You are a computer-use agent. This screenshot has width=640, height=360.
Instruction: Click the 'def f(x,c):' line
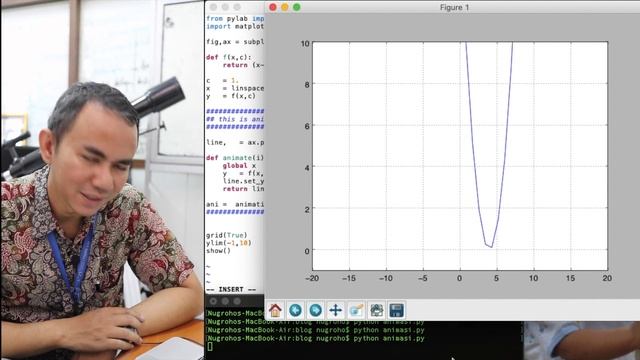(229, 58)
